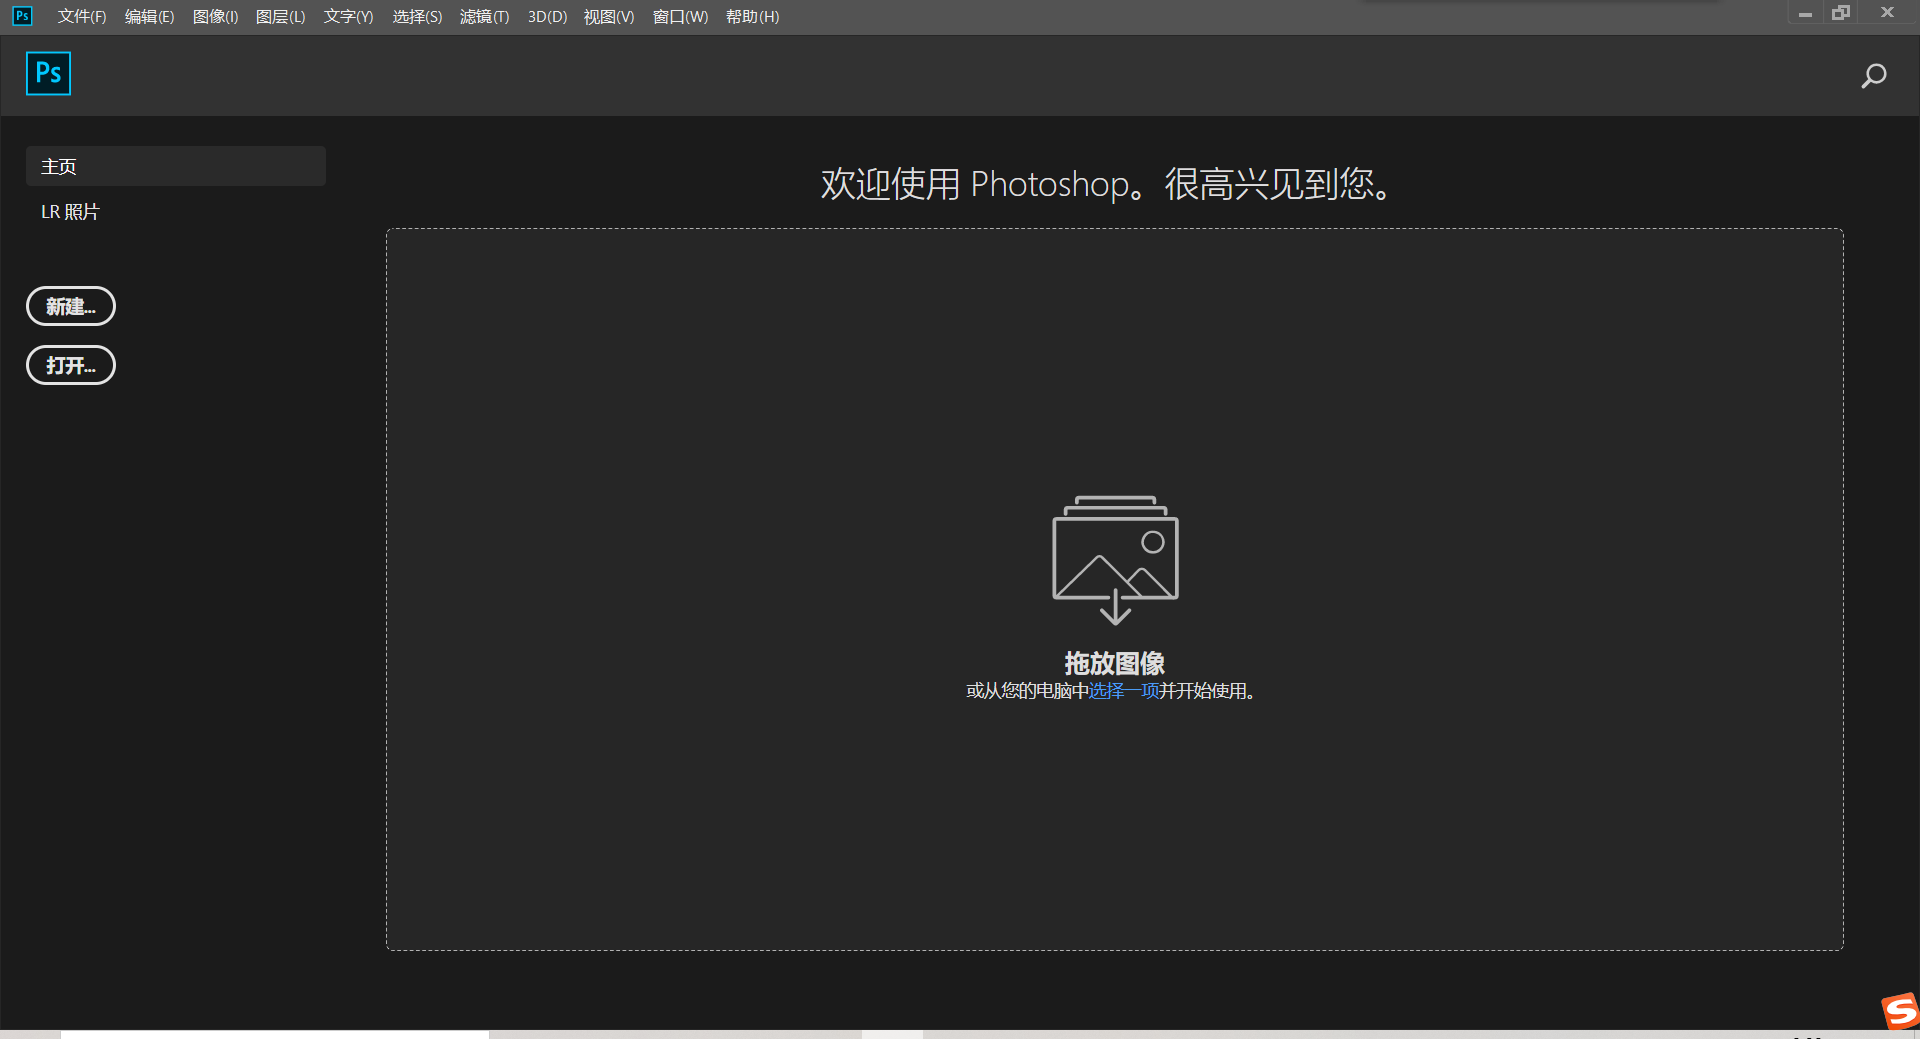Open search with the magnifier icon
The width and height of the screenshot is (1920, 1039).
click(1874, 75)
